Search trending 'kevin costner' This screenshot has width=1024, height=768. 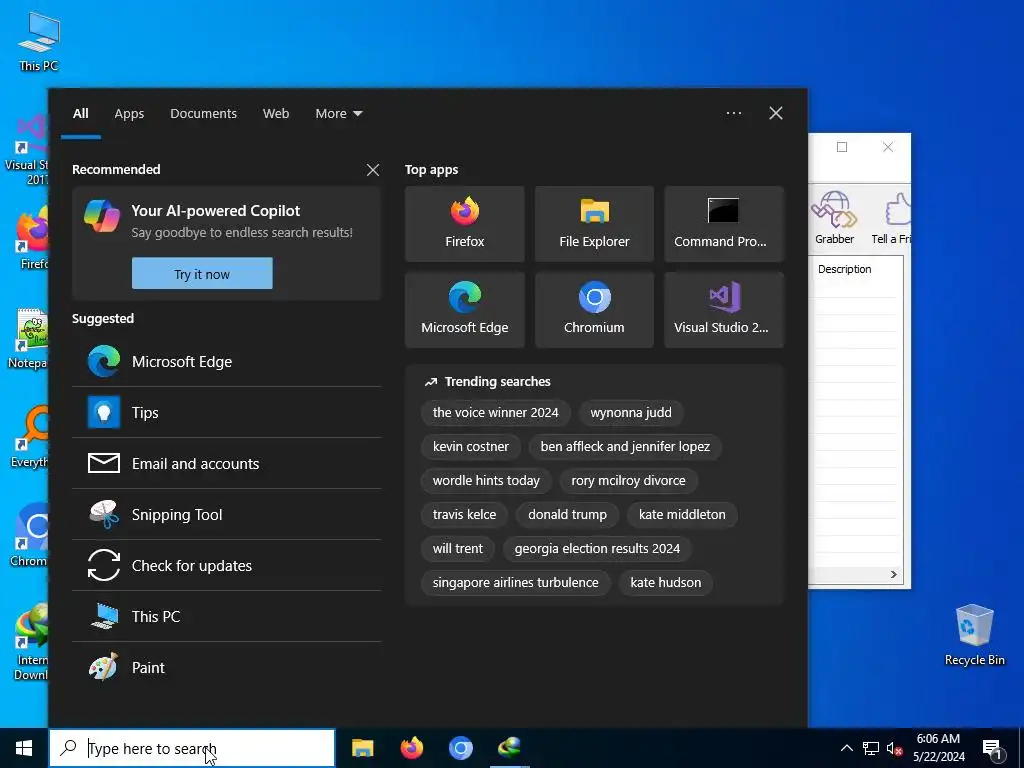tap(470, 447)
